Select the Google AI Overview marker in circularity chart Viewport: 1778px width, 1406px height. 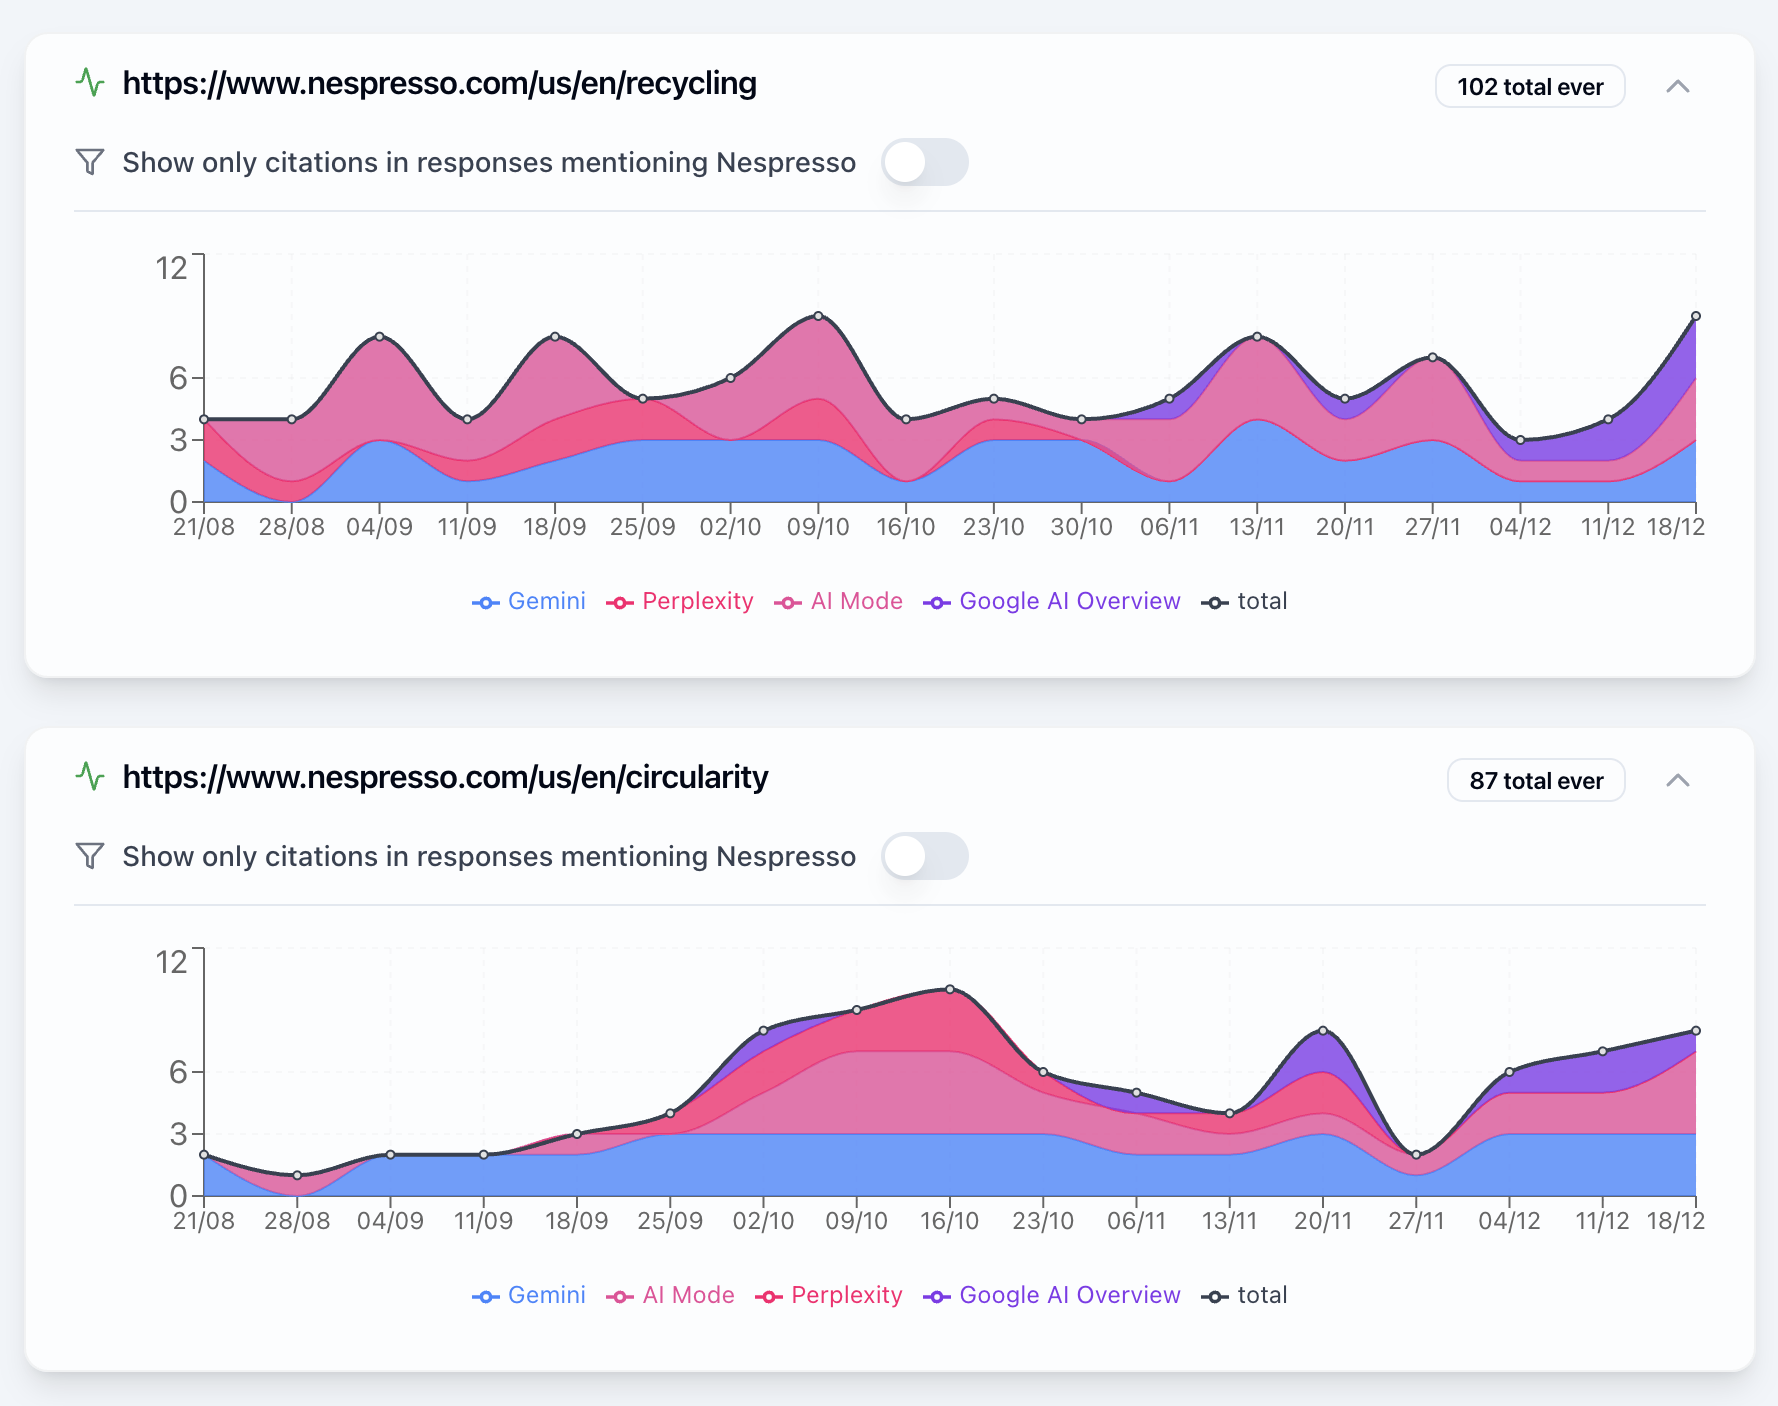tap(937, 1295)
